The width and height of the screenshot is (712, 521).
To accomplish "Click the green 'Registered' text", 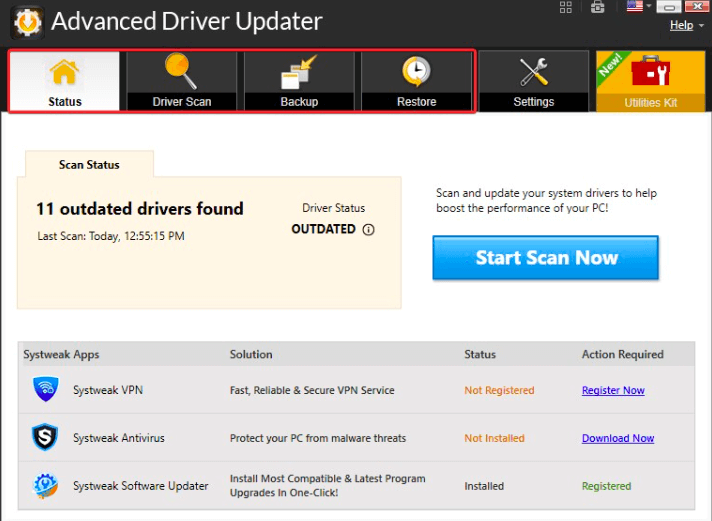I will 606,486.
